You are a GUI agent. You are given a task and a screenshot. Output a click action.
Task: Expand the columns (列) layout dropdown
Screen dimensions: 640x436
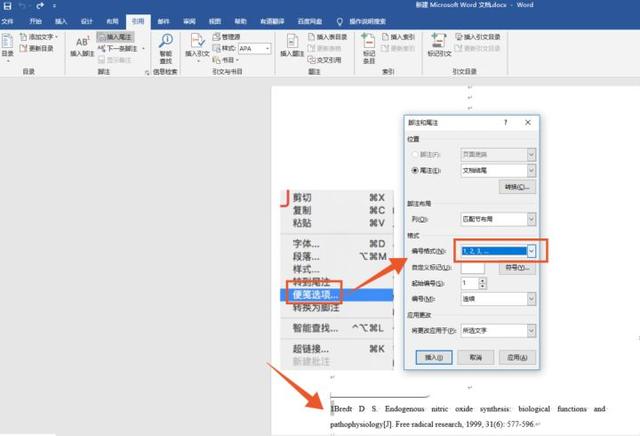(x=530, y=218)
